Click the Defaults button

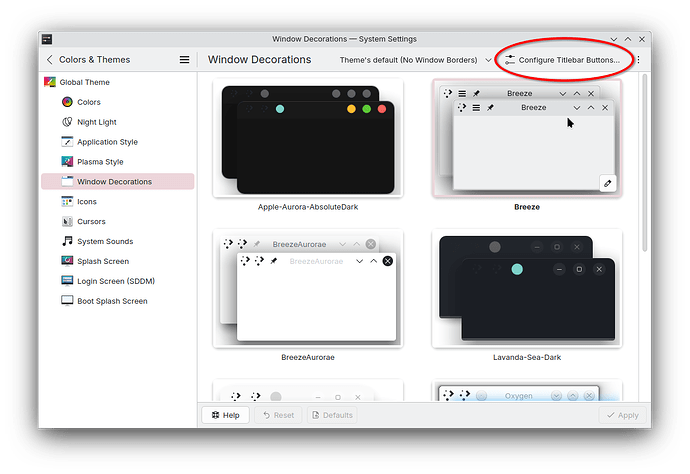(x=332, y=415)
